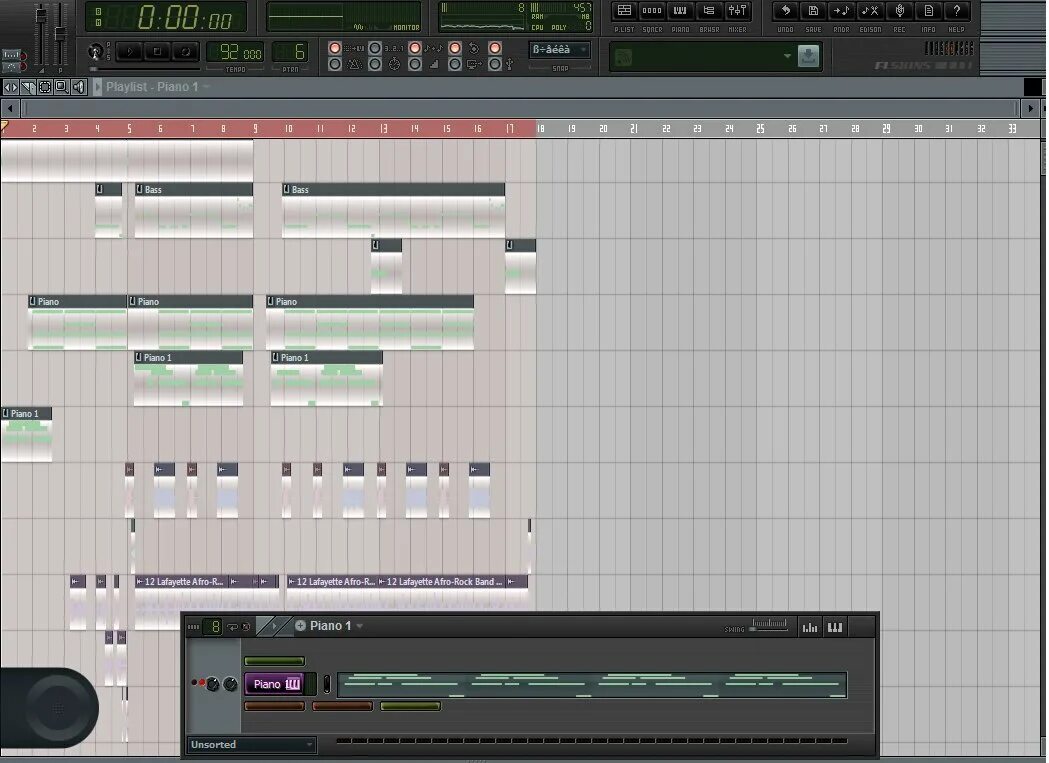Click the Stop transport button
The height and width of the screenshot is (763, 1049).
point(157,52)
